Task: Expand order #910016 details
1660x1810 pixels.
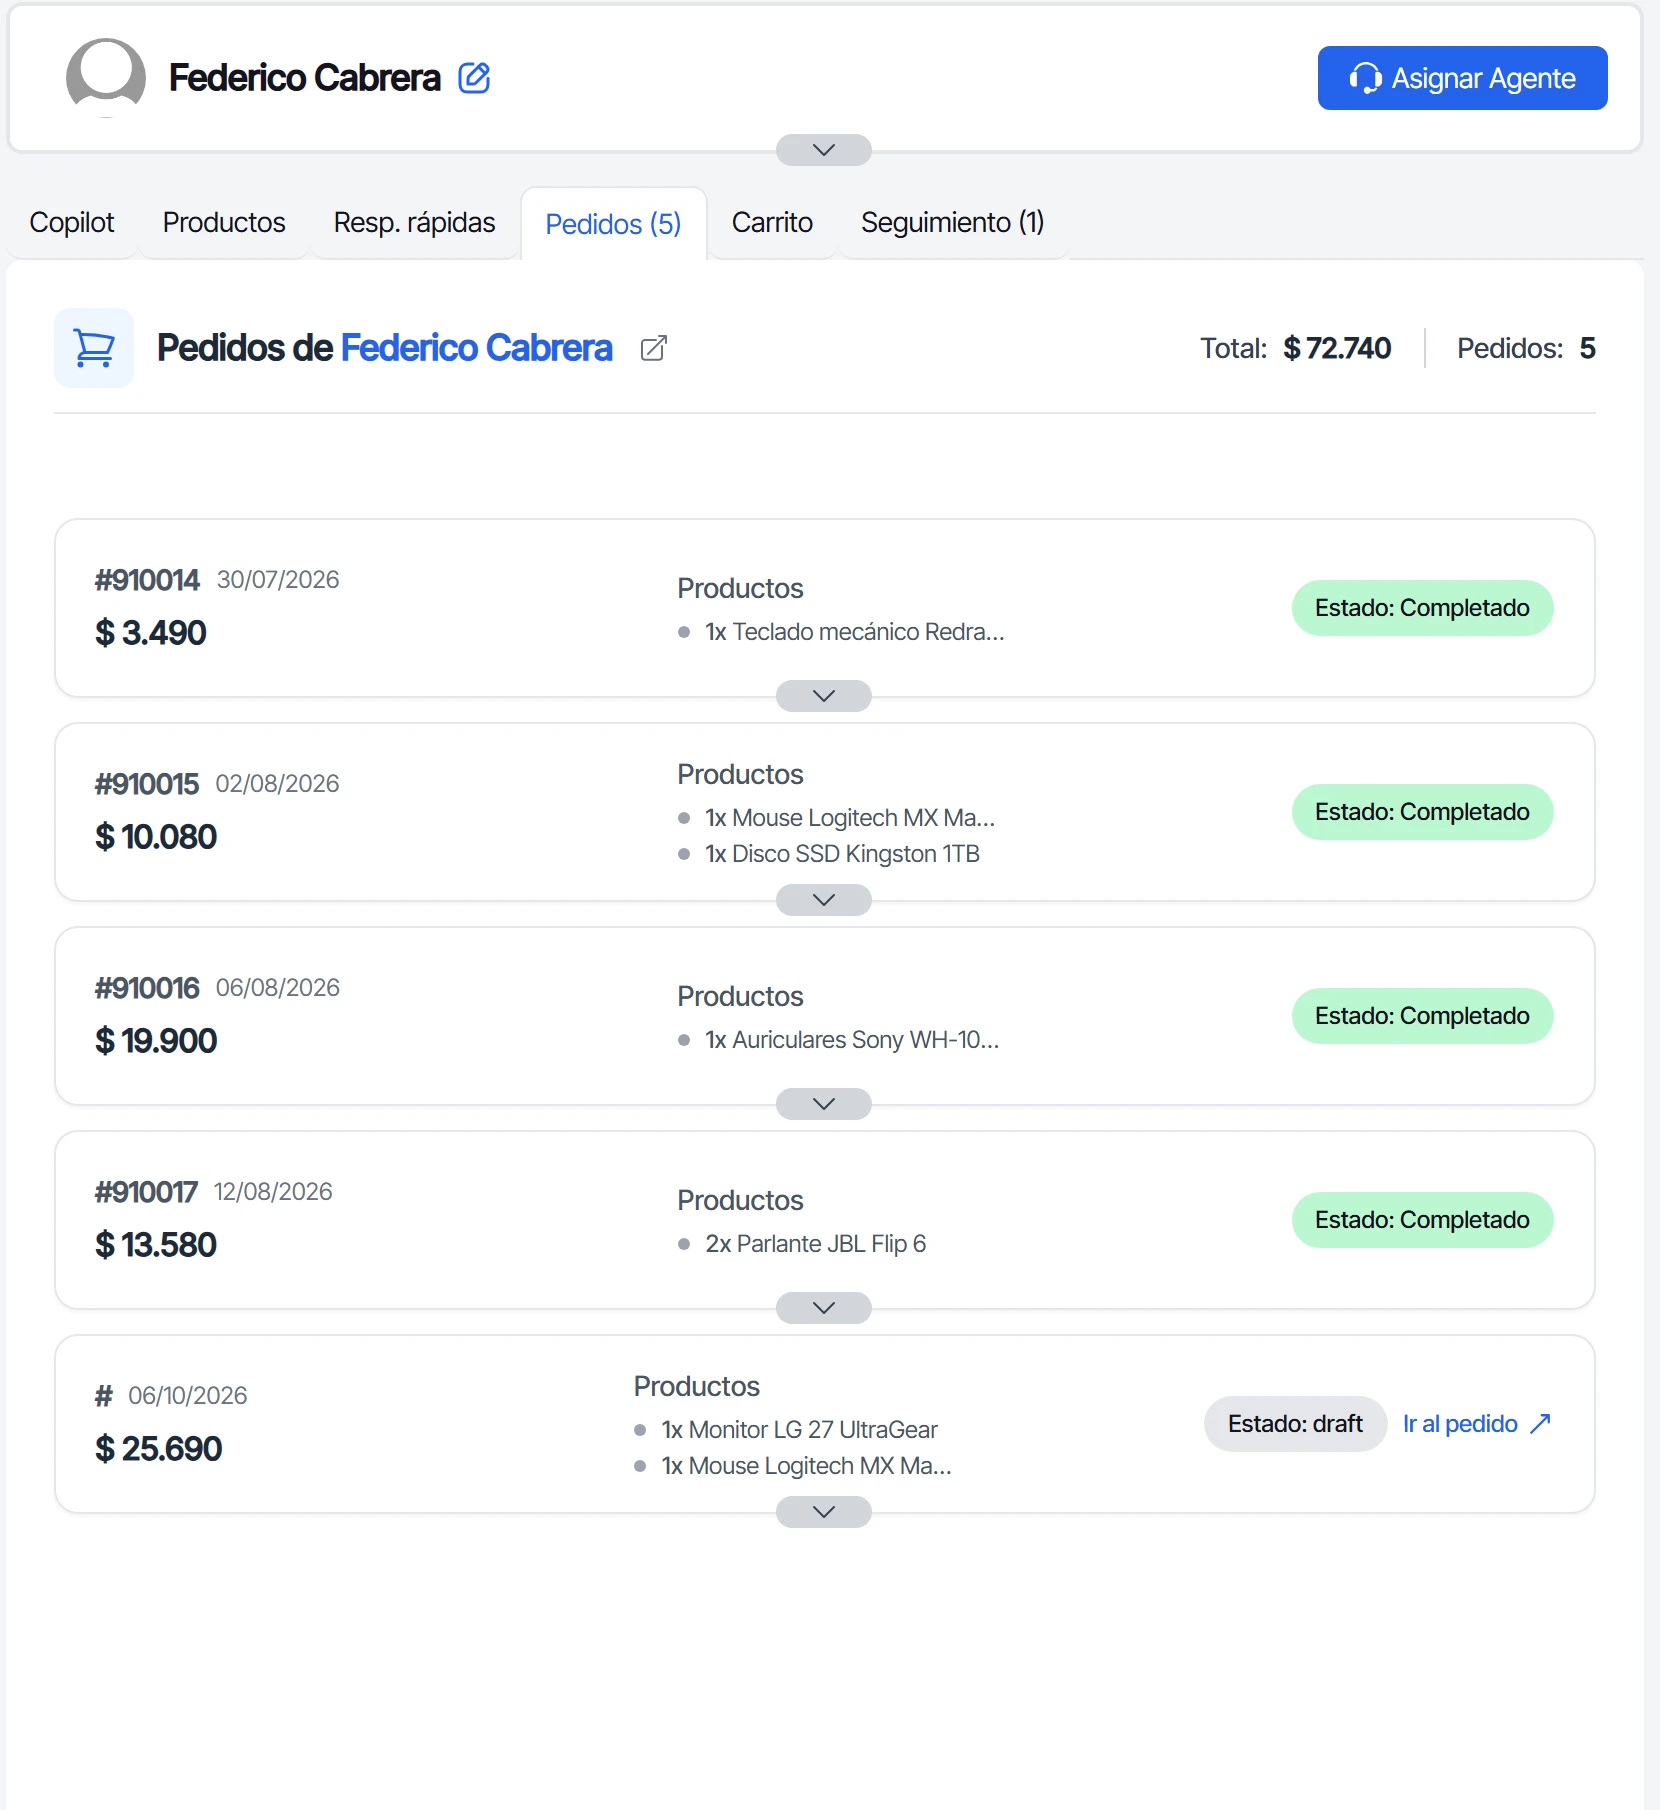Action: tap(824, 1104)
